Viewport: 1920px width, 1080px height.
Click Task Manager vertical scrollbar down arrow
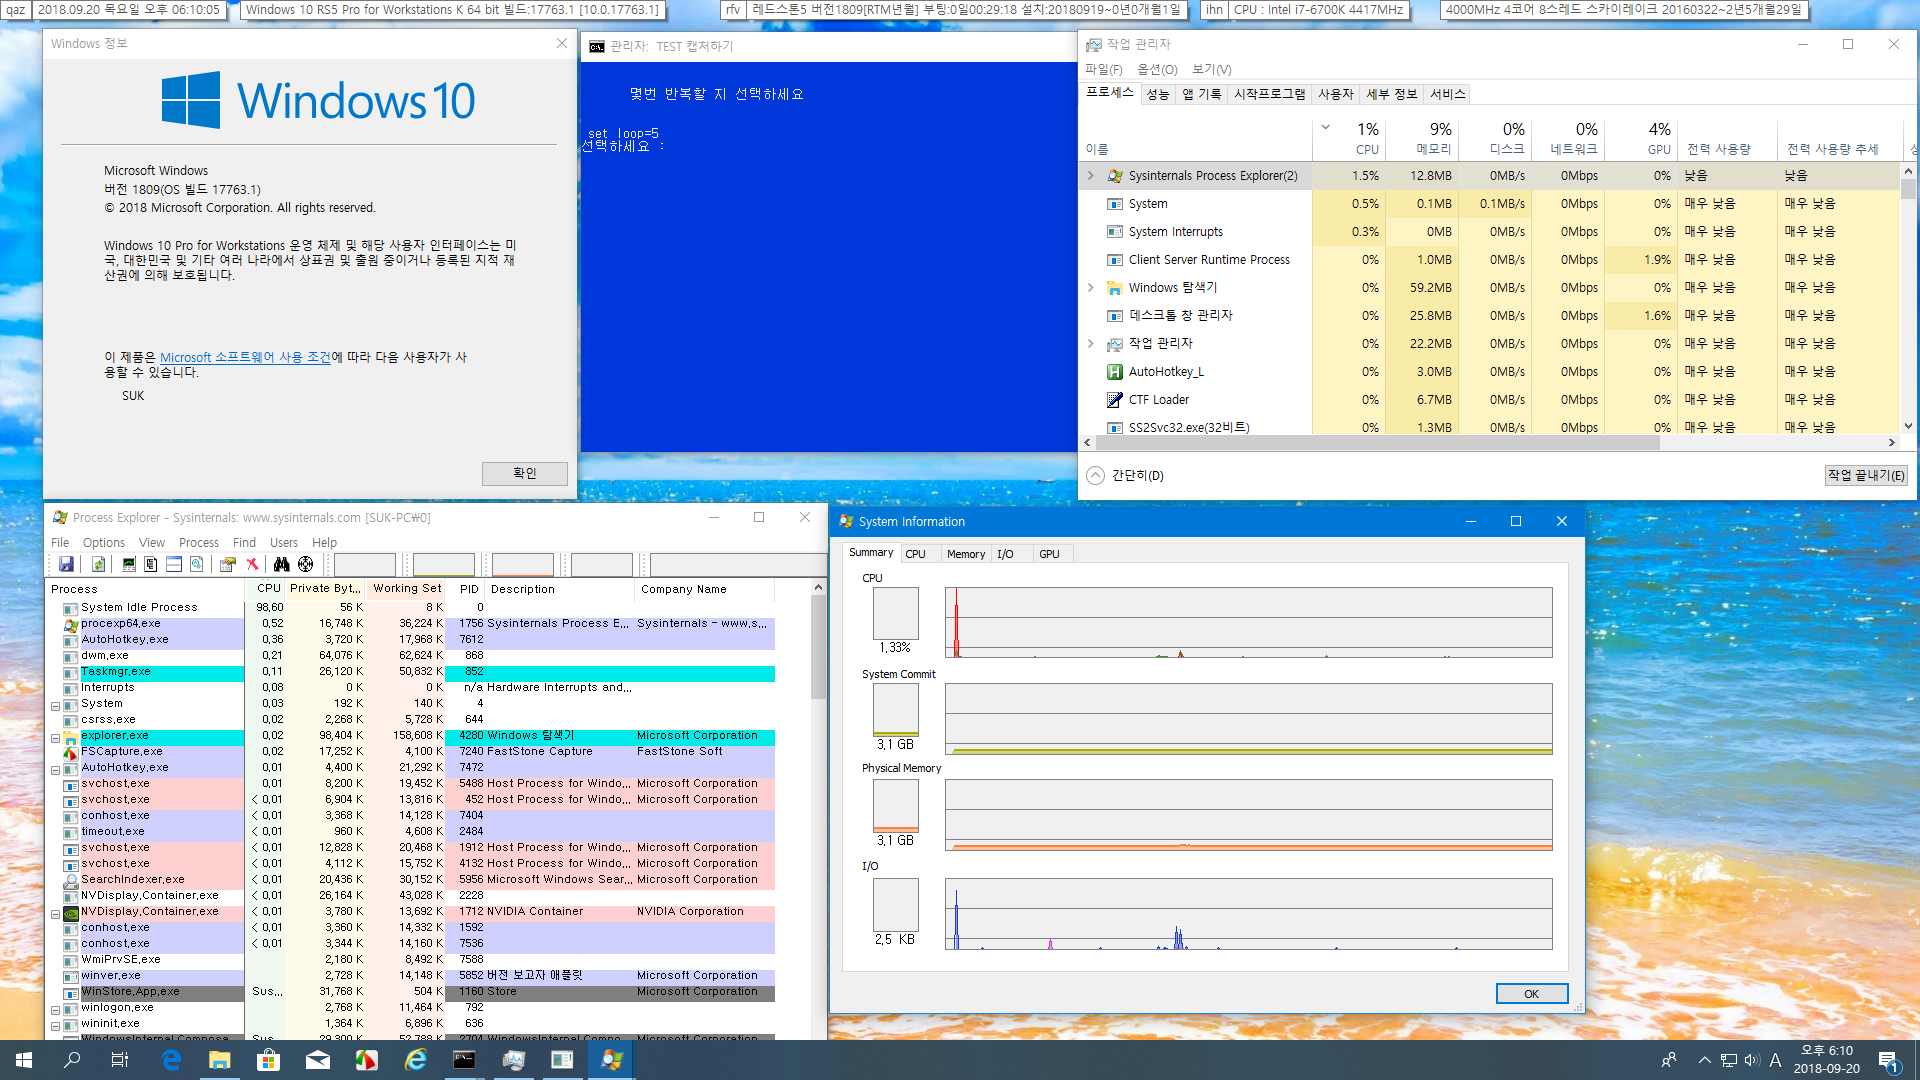point(1908,426)
